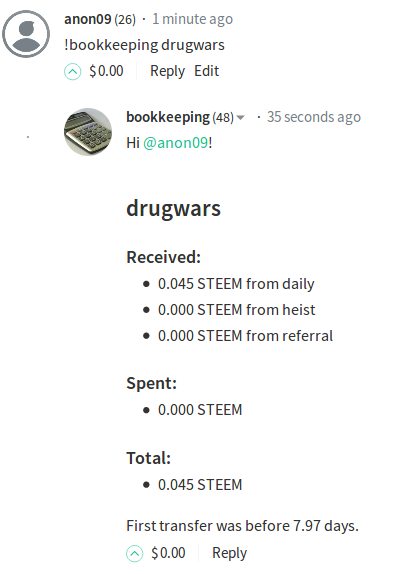The image size is (396, 574).
Task: Click anon09's reputation score (26)
Action: [x=125, y=19]
